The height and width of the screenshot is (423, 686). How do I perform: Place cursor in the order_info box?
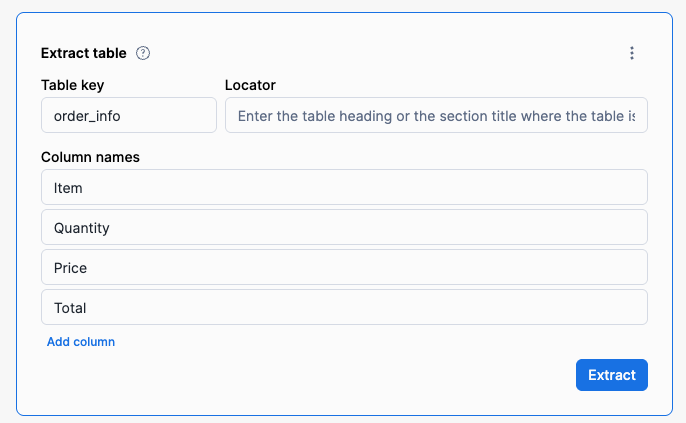tap(128, 115)
